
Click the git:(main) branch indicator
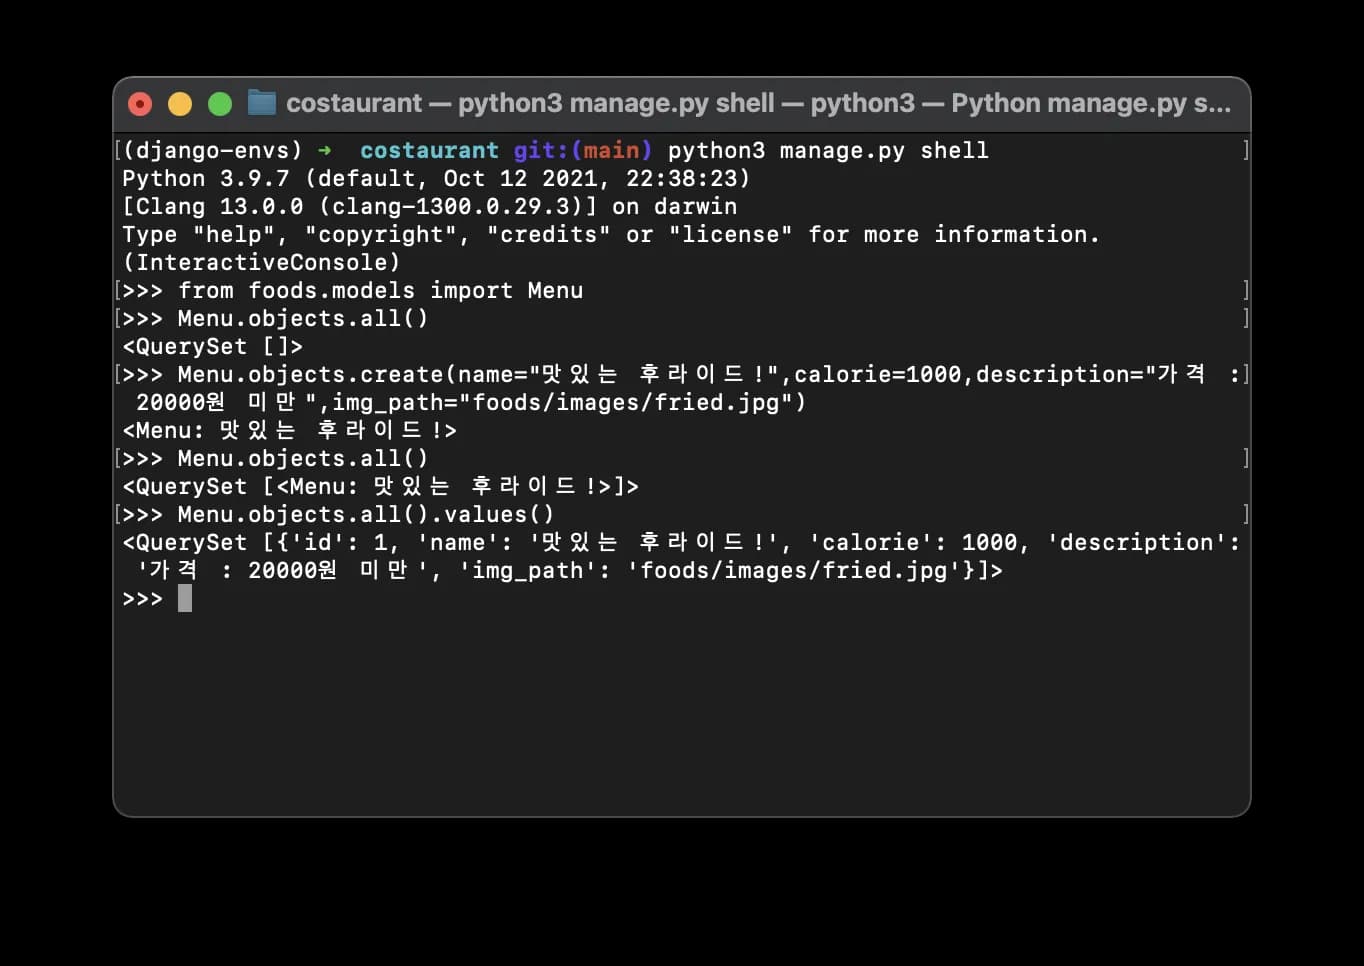pos(582,151)
